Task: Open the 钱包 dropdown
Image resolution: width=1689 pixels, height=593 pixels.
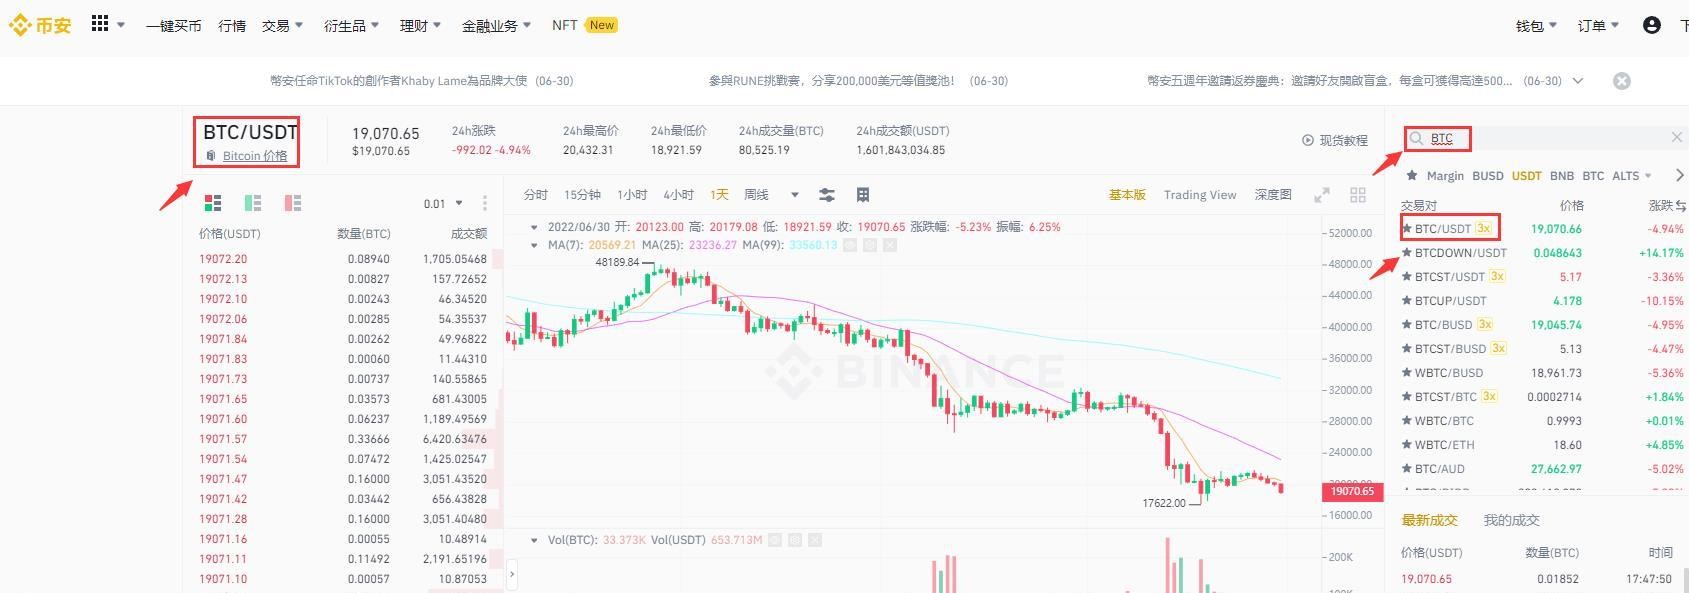Action: pos(1536,26)
